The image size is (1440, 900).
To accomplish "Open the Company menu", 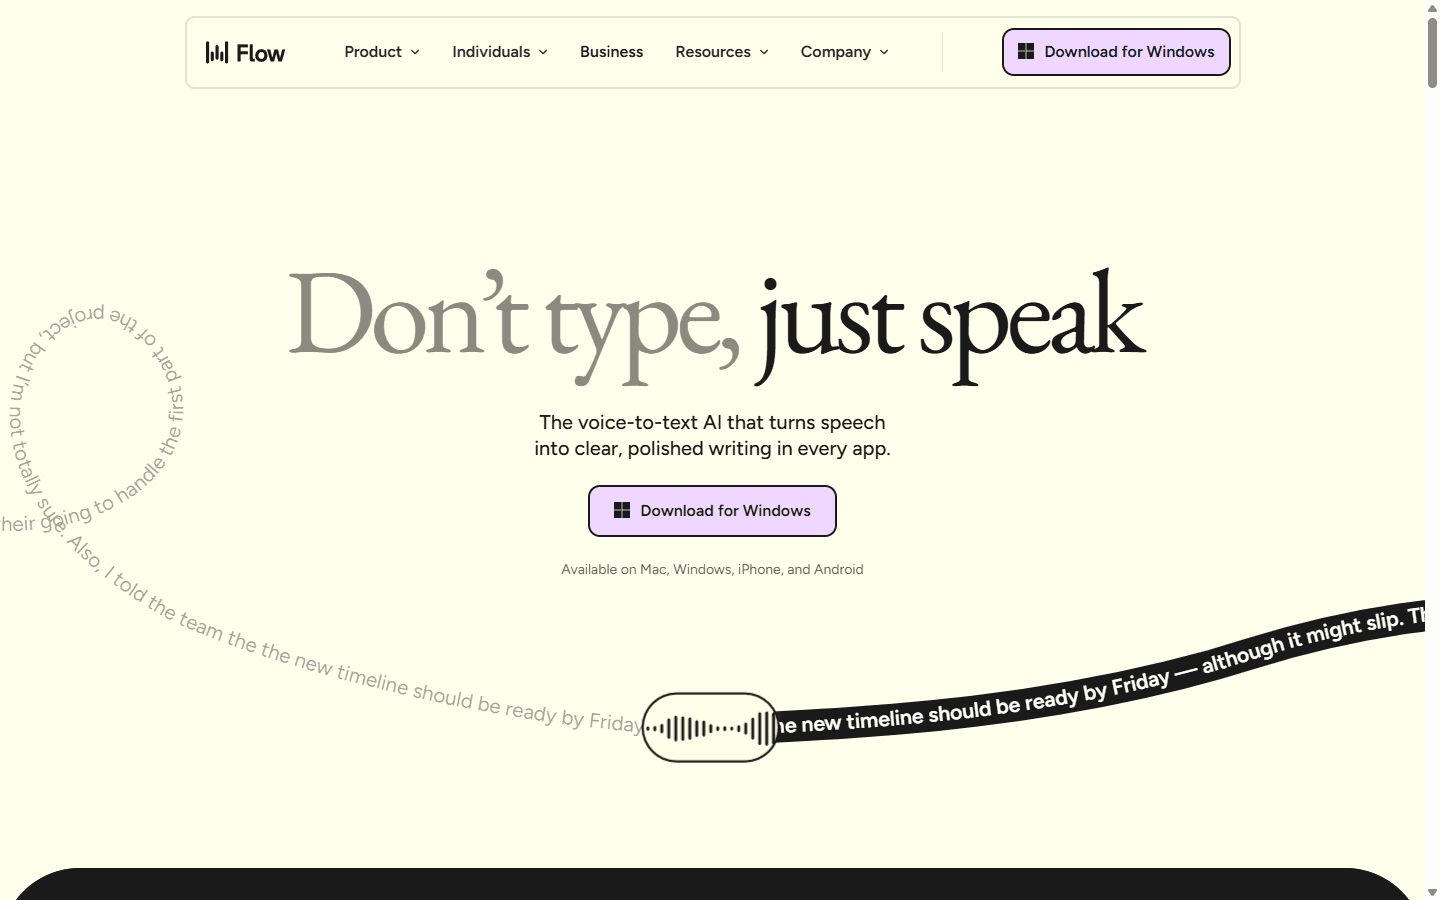I will 845,52.
